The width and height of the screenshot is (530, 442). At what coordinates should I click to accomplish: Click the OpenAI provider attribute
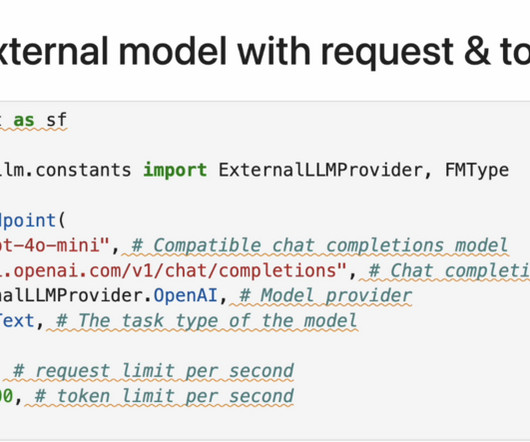click(x=185, y=296)
